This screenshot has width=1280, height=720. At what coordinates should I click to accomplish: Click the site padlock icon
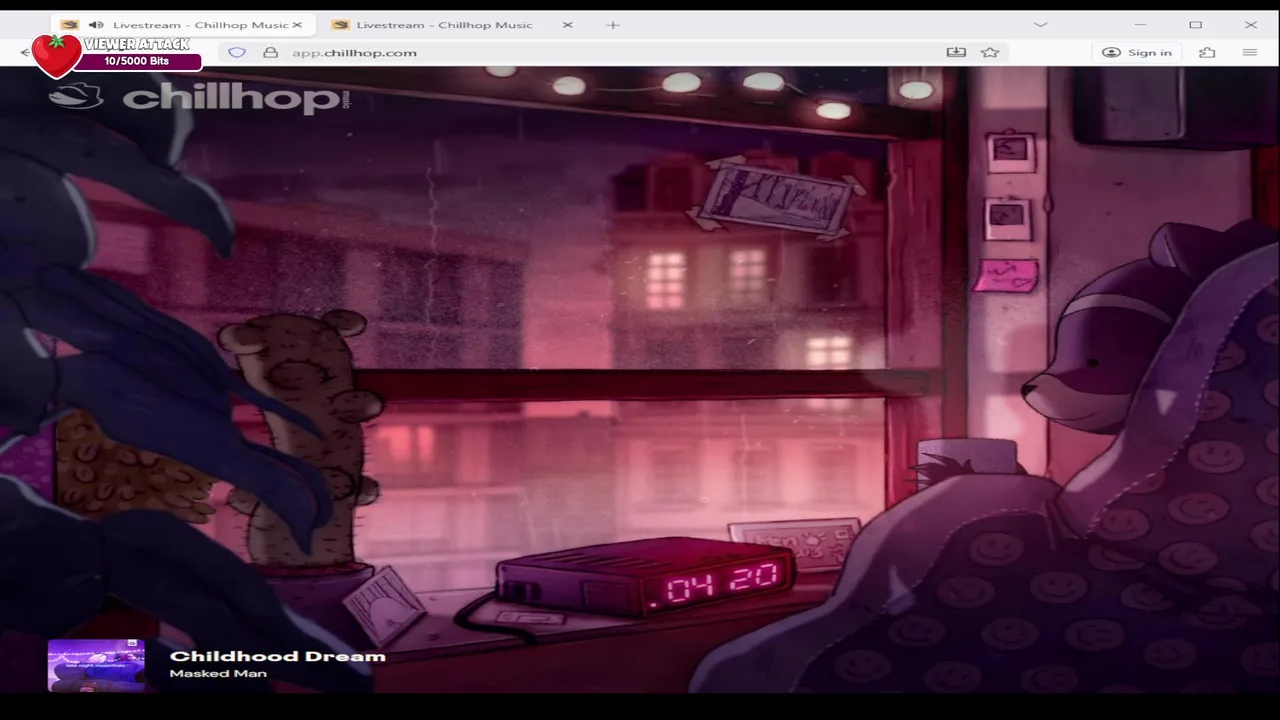[x=270, y=52]
